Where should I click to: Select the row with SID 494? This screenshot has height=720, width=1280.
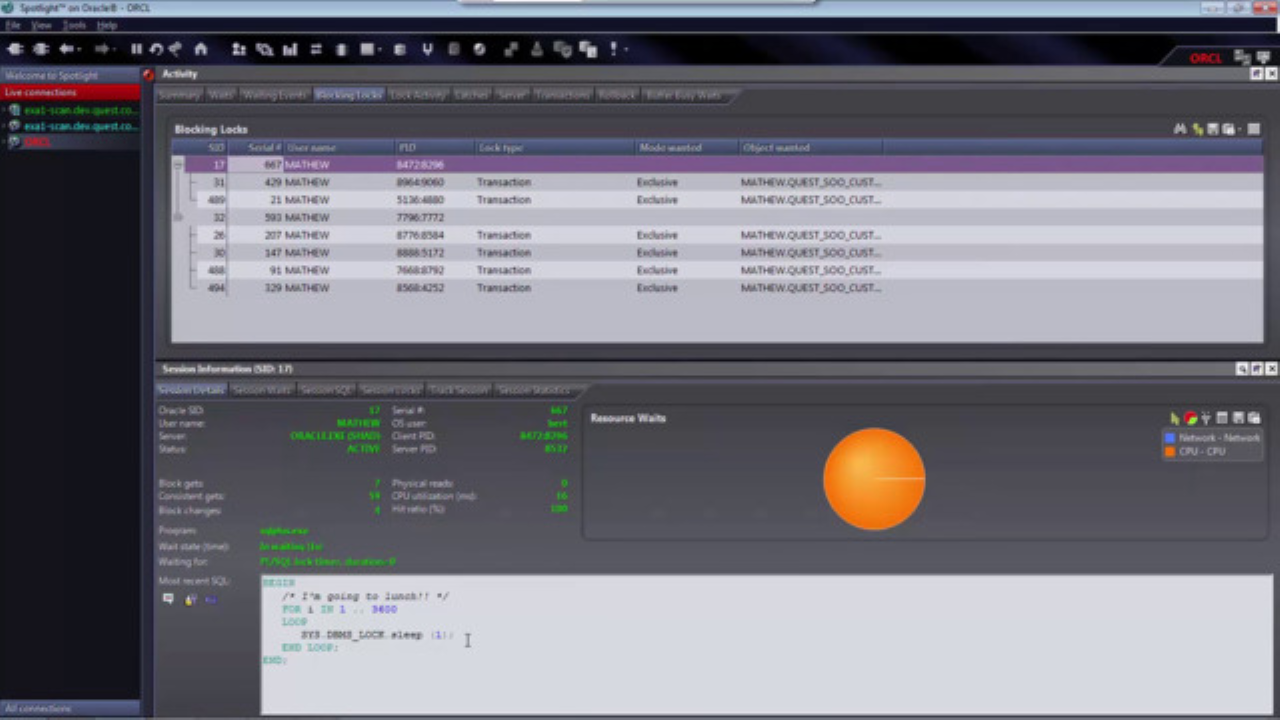[717, 288]
